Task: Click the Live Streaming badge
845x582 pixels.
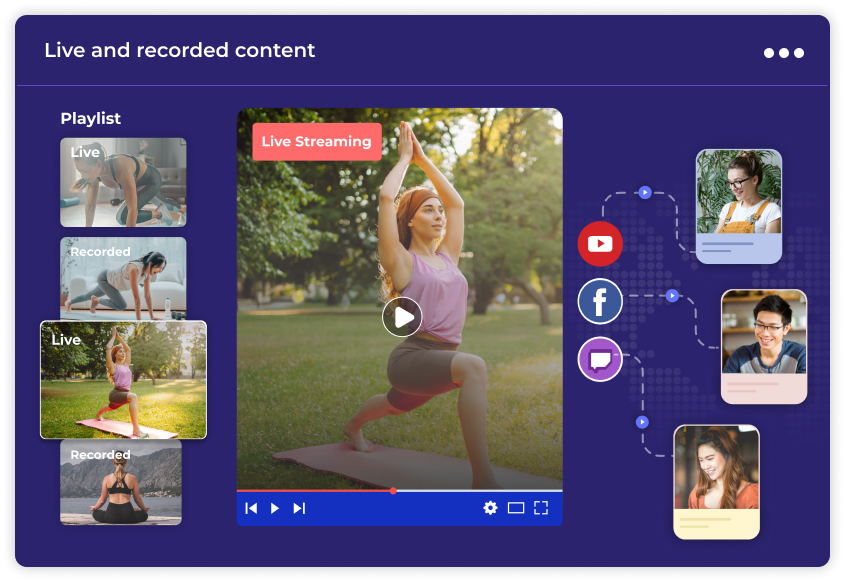Action: pyautogui.click(x=316, y=142)
